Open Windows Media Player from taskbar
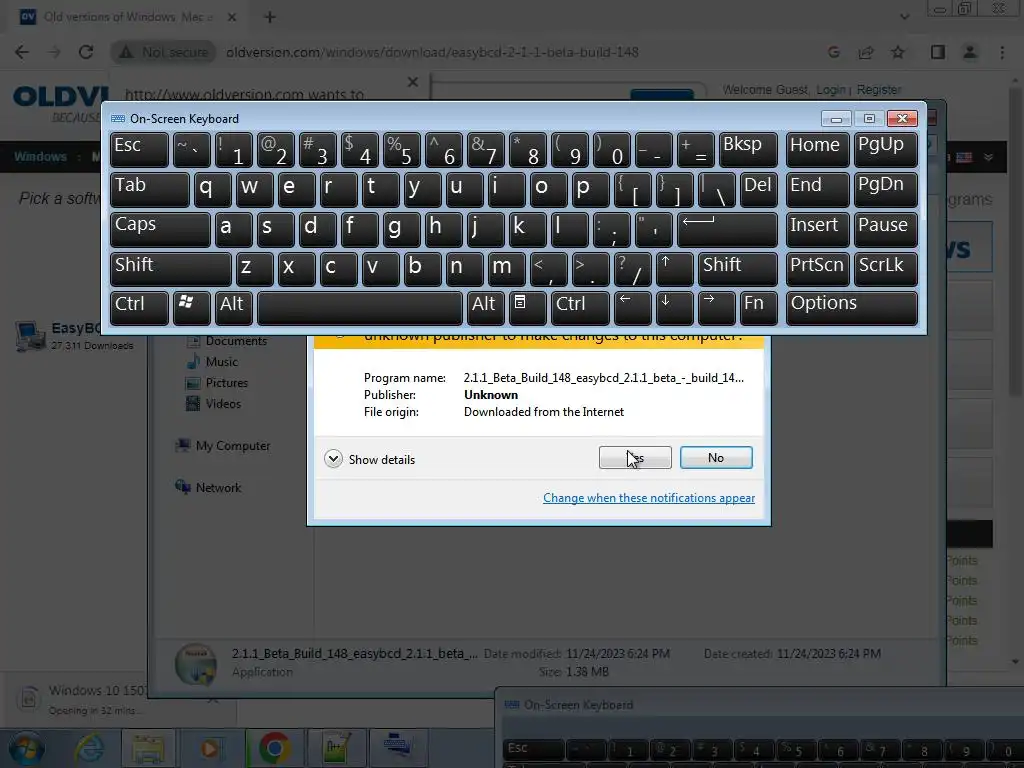The image size is (1024, 768). (x=209, y=748)
